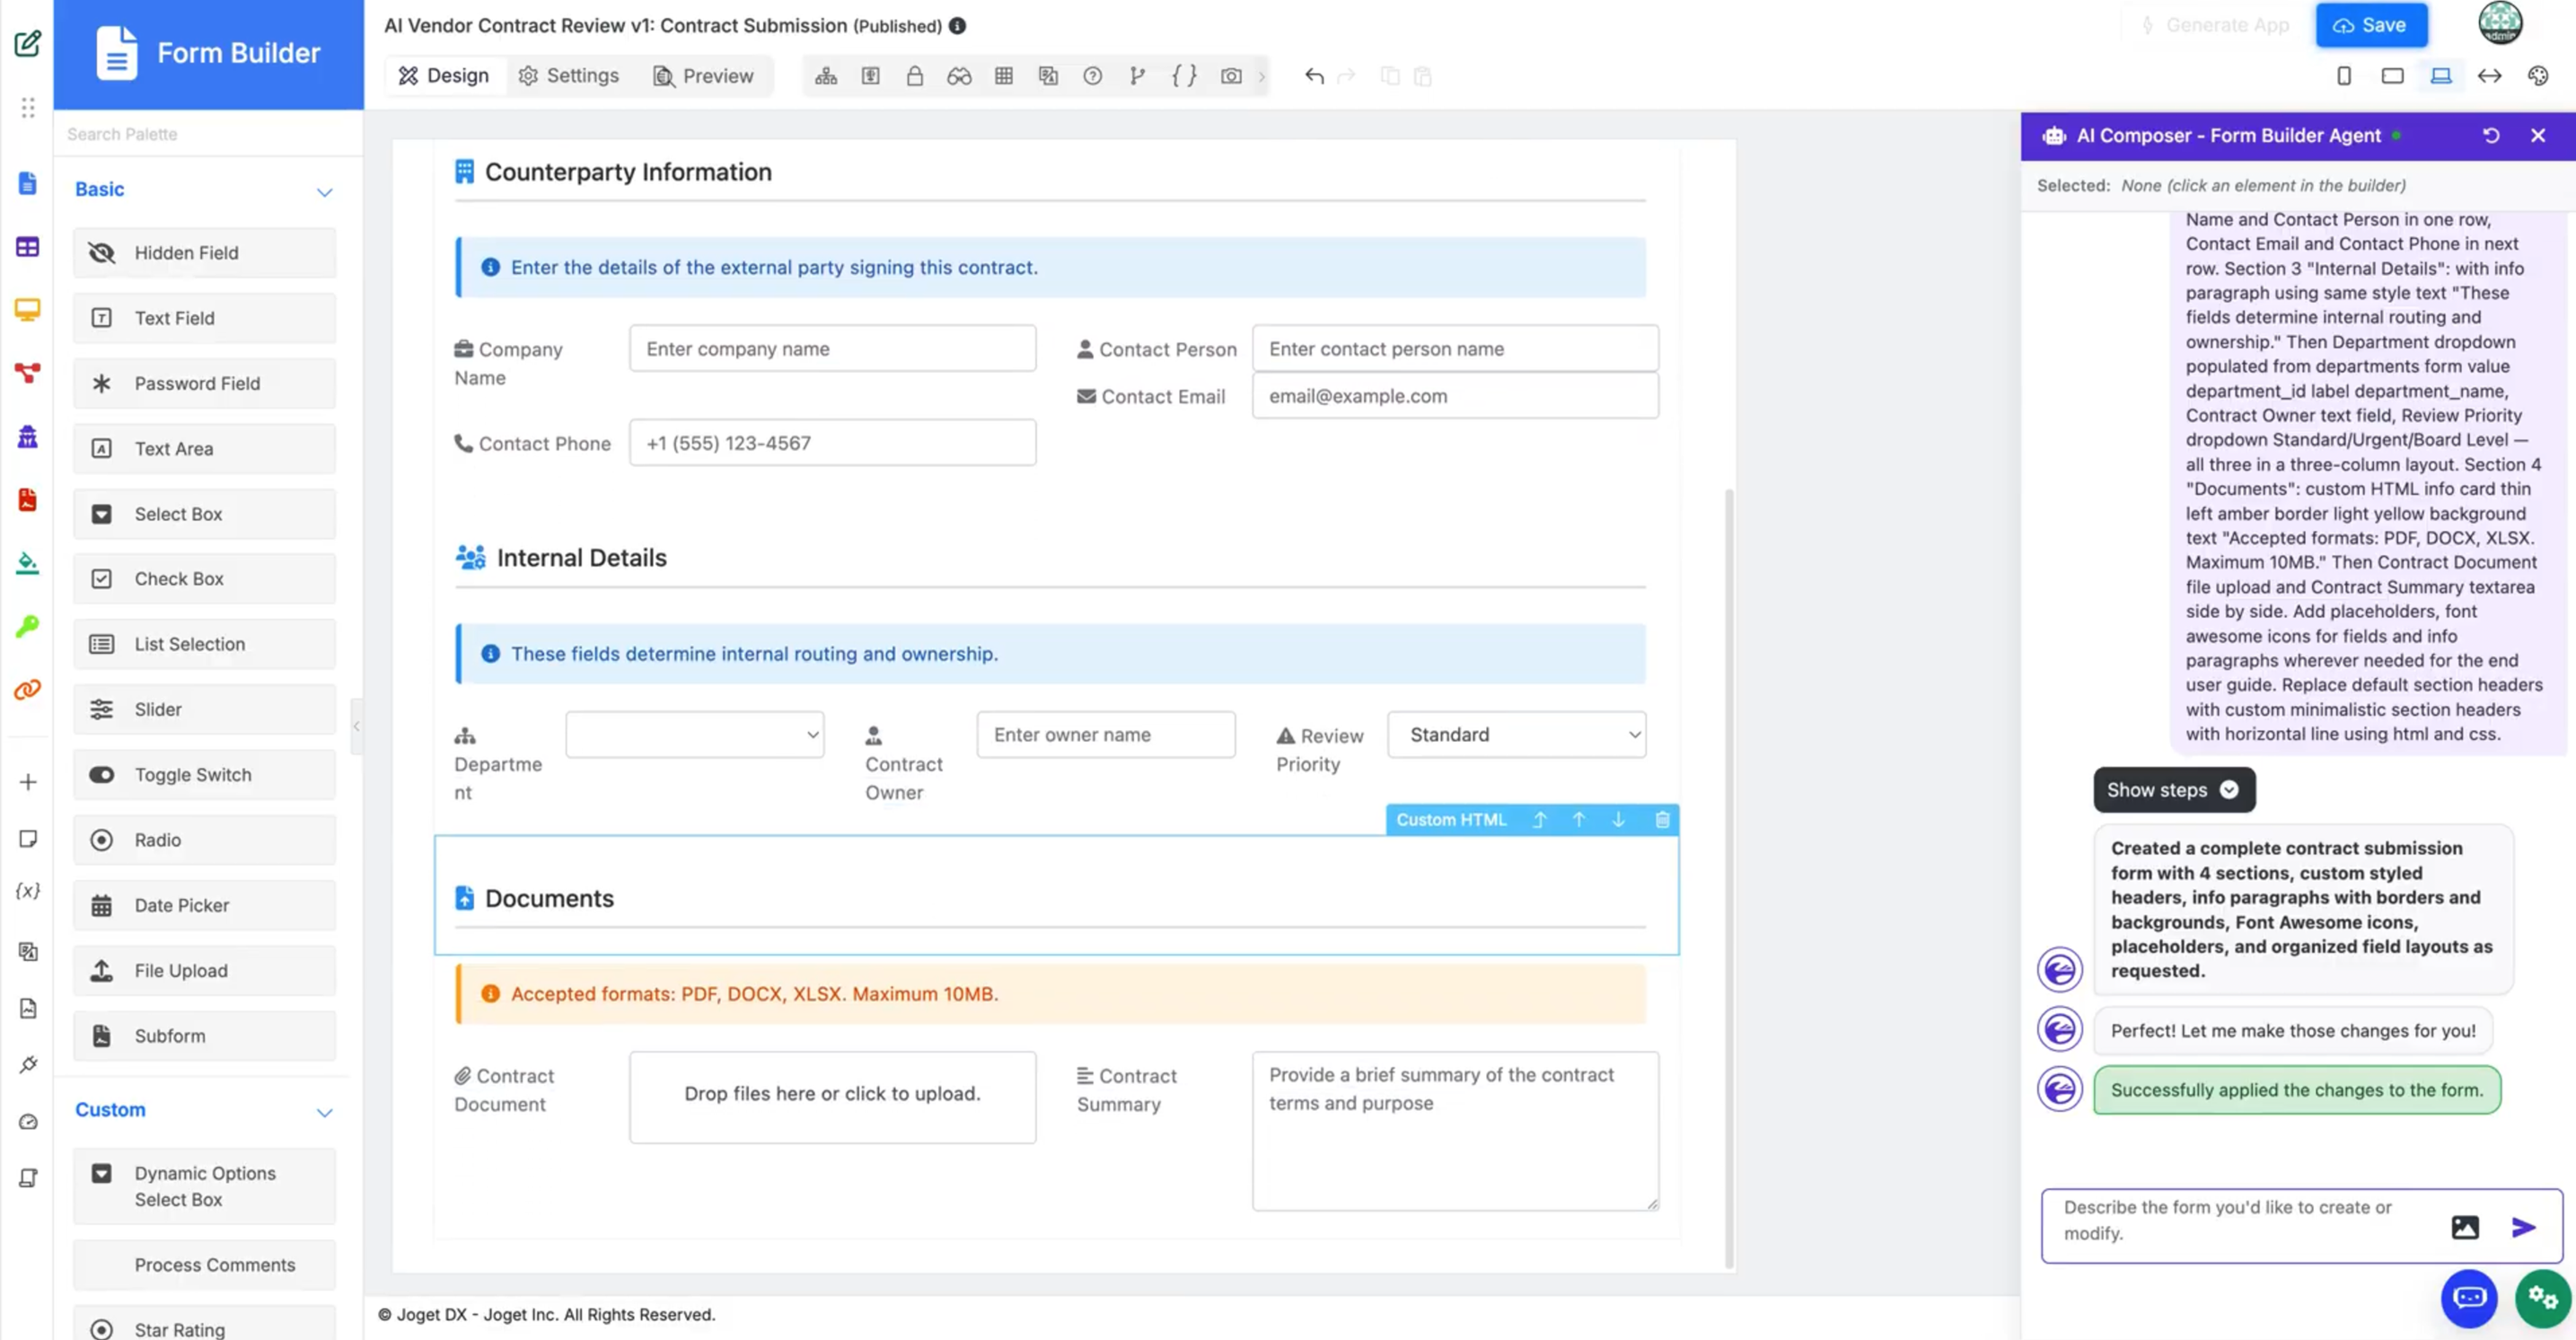This screenshot has height=1340, width=2576.
Task: Move the Custom HTML element down
Action: (x=1618, y=820)
